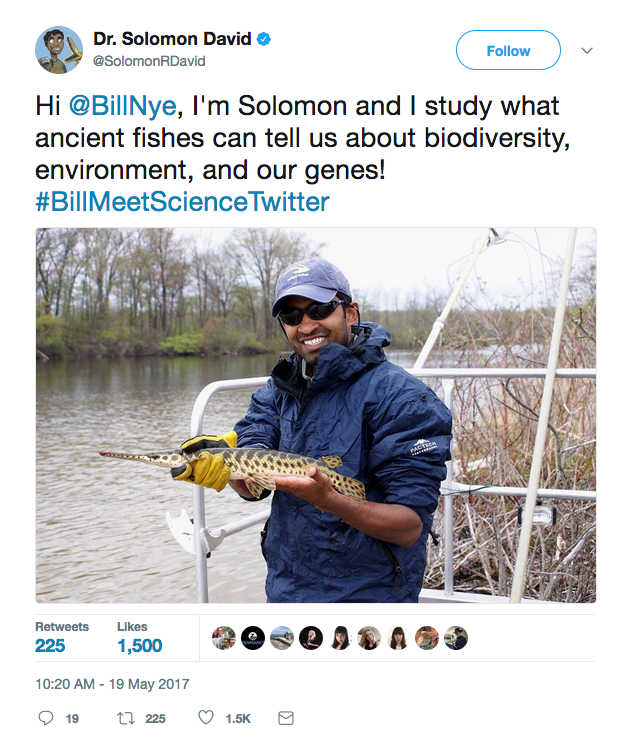Send tweet via envelope message icon
The width and height of the screenshot is (632, 754).
(285, 718)
